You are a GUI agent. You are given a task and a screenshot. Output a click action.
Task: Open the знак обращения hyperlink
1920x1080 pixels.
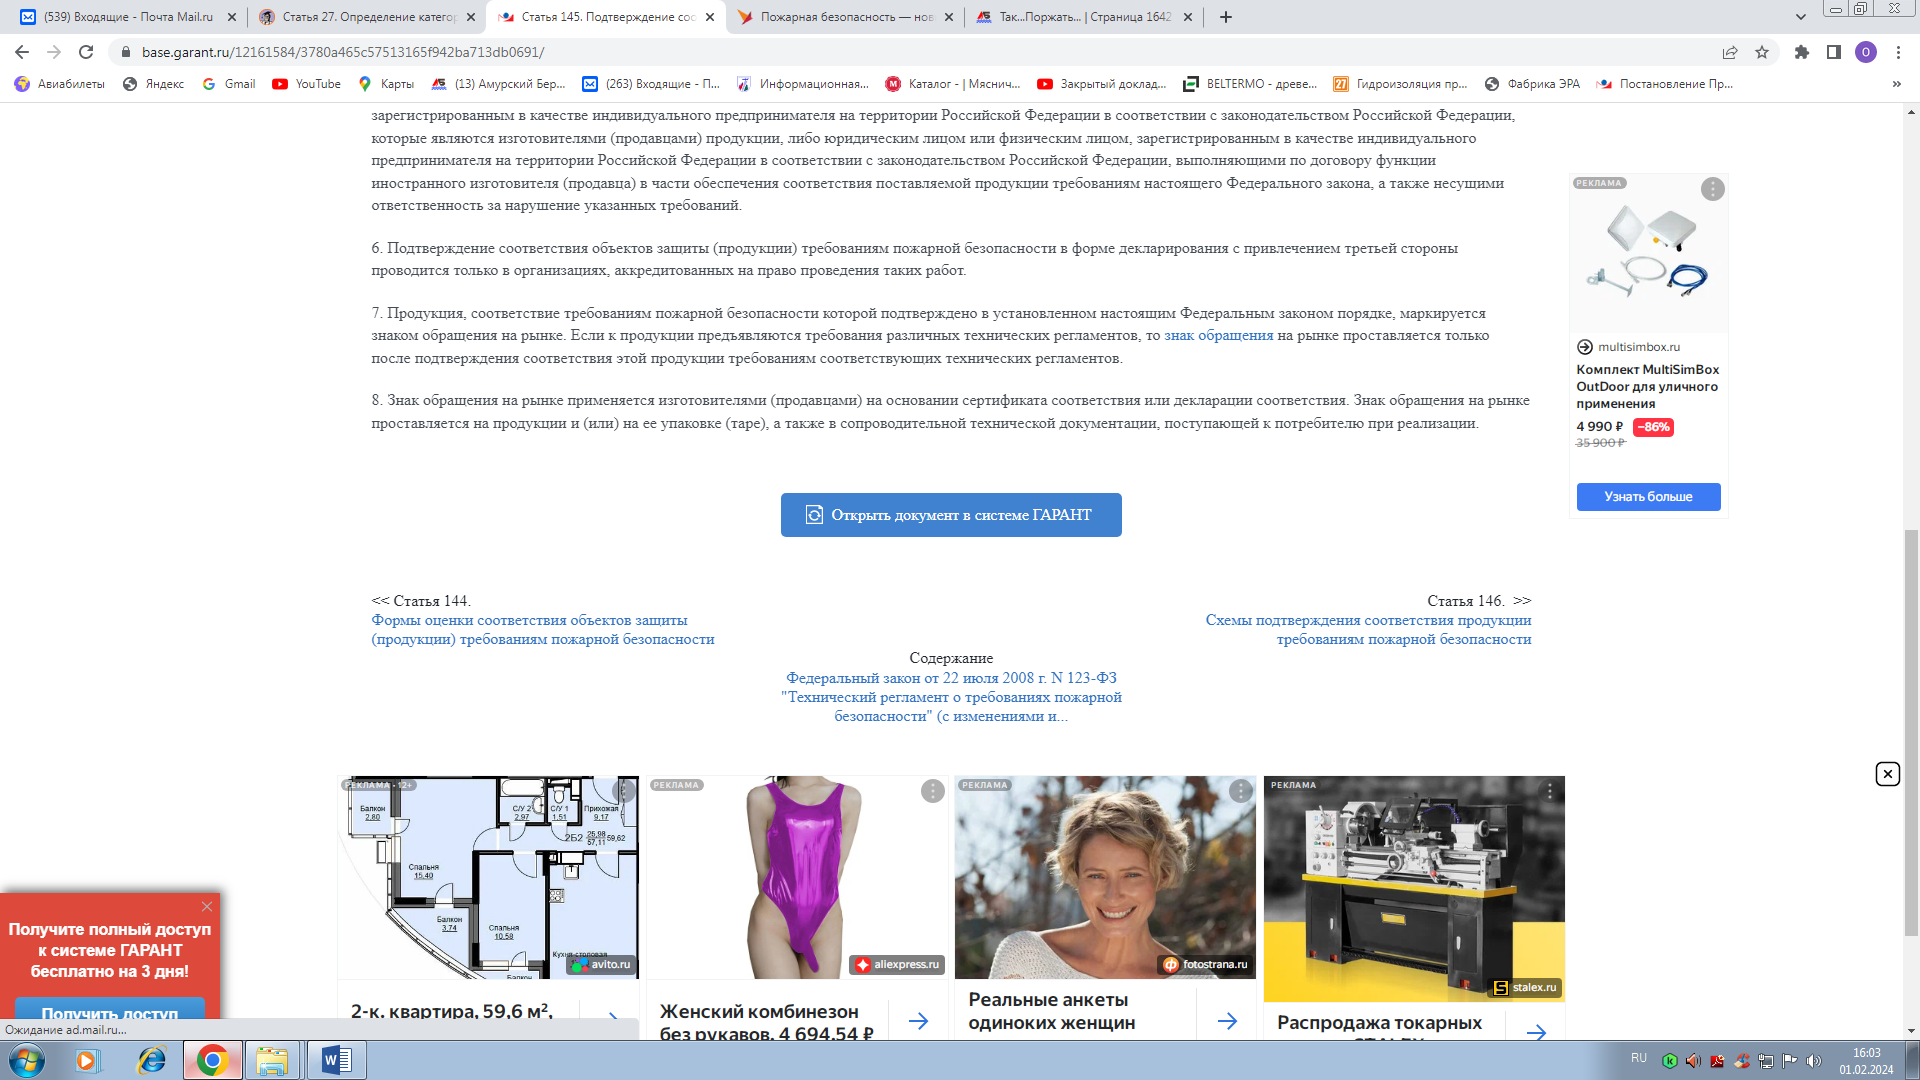point(1218,336)
